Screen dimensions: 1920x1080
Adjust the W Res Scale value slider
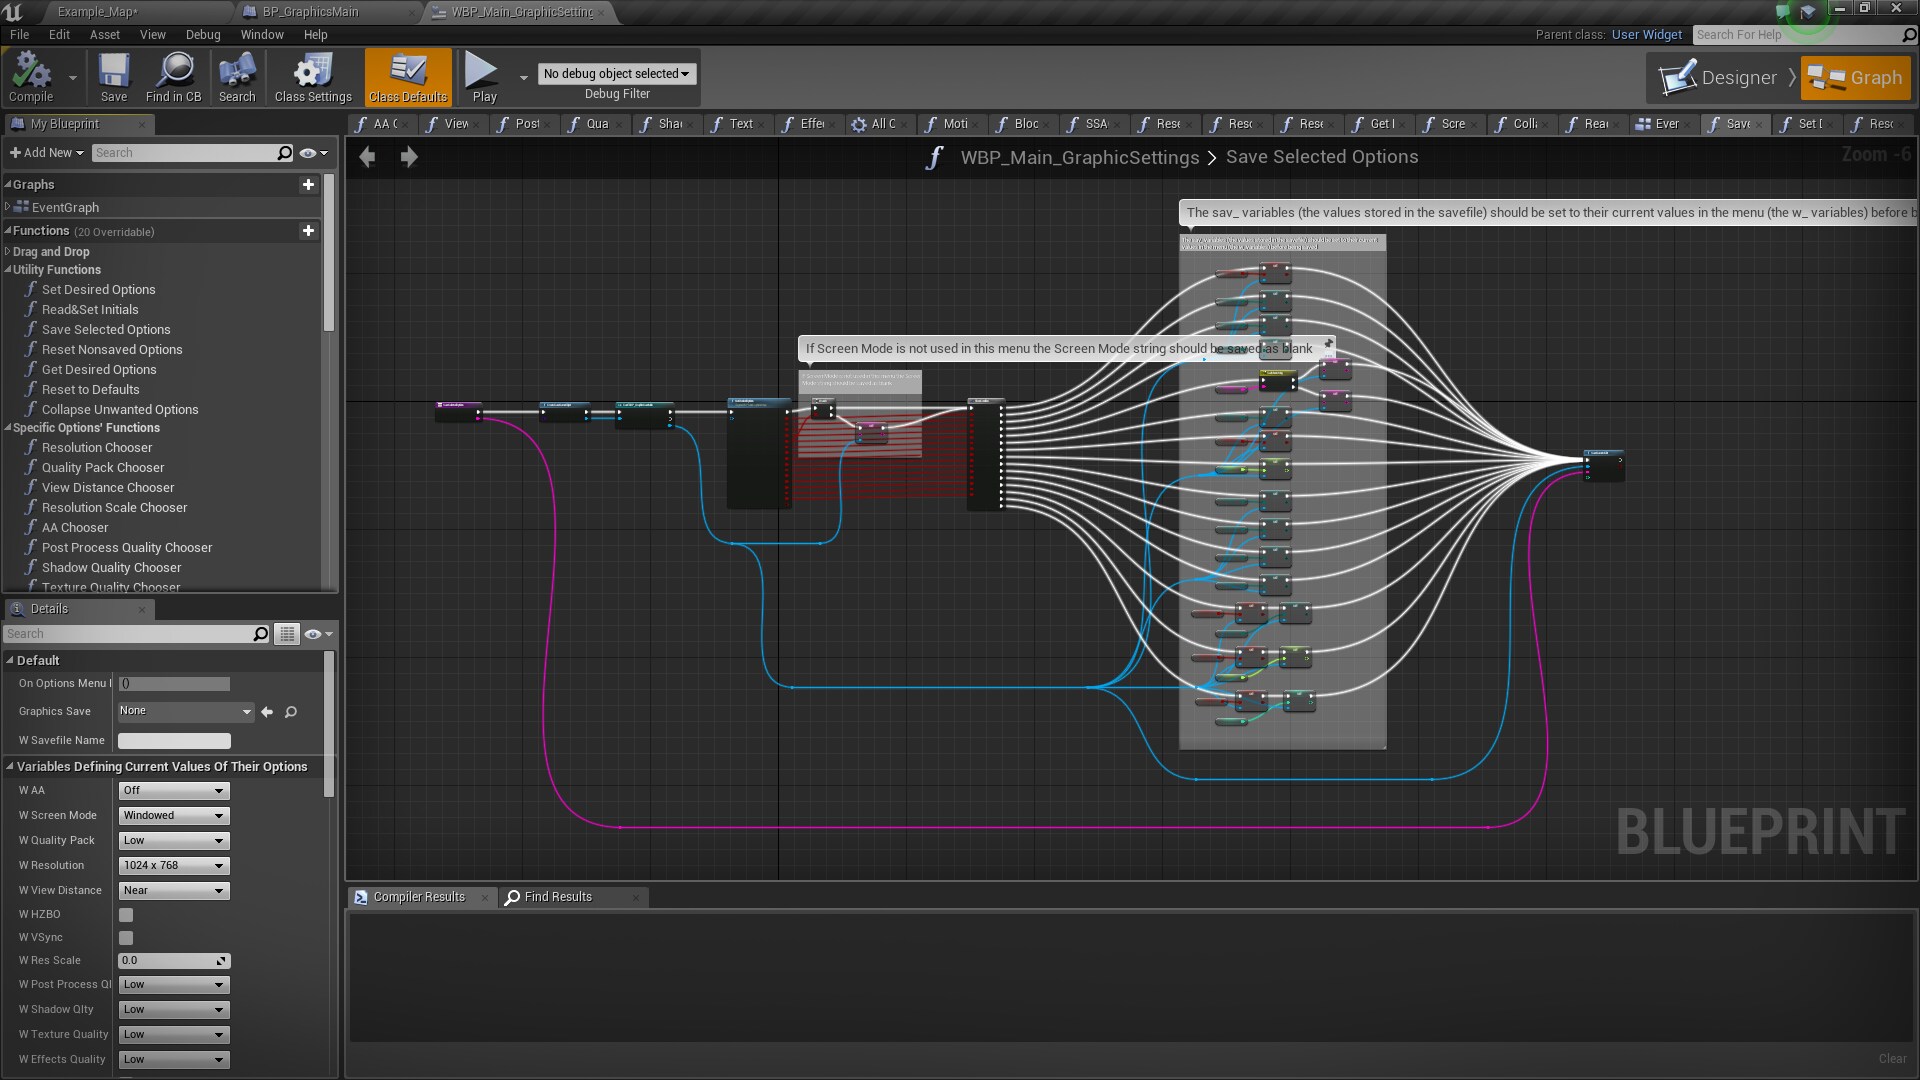pos(172,960)
